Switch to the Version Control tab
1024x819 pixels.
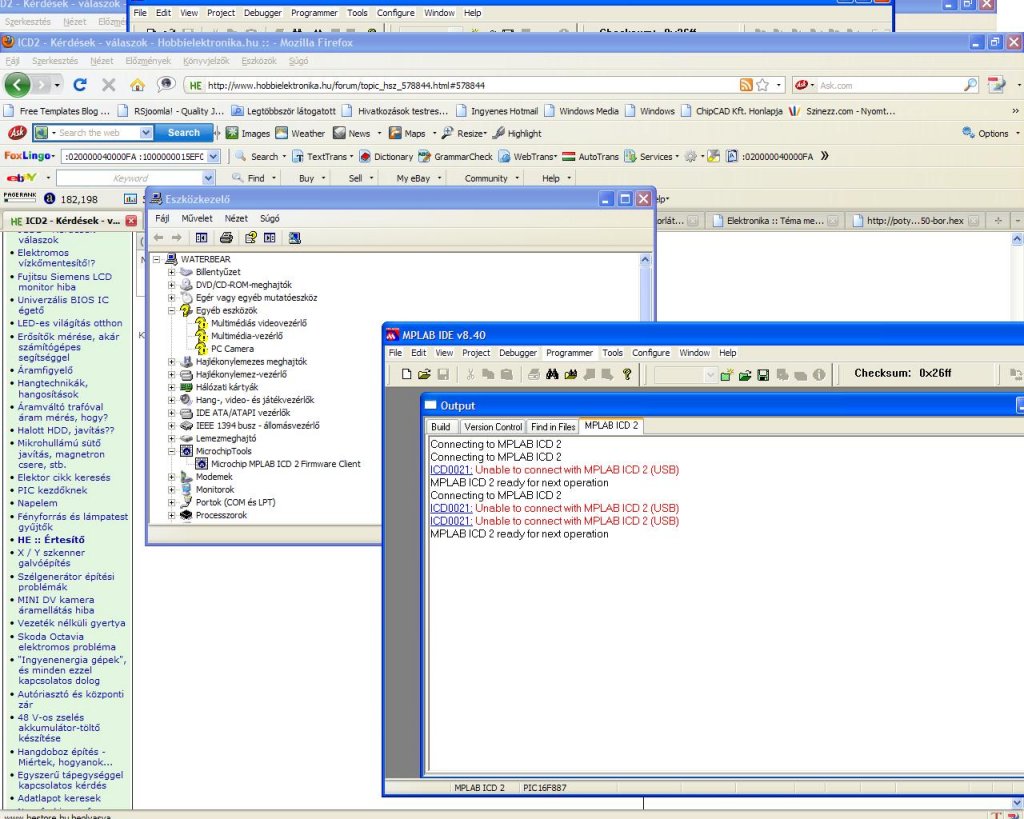coord(493,426)
